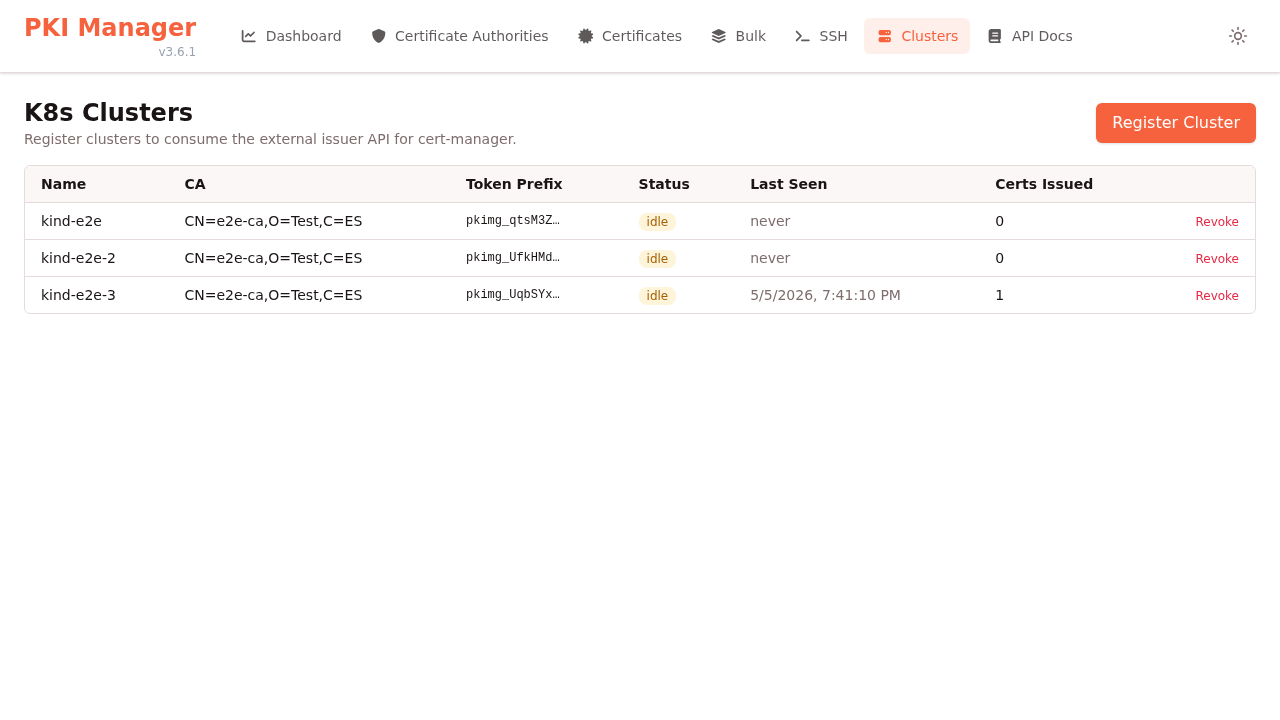The width and height of the screenshot is (1280, 720).
Task: Click the Clusters server icon
Action: click(885, 36)
